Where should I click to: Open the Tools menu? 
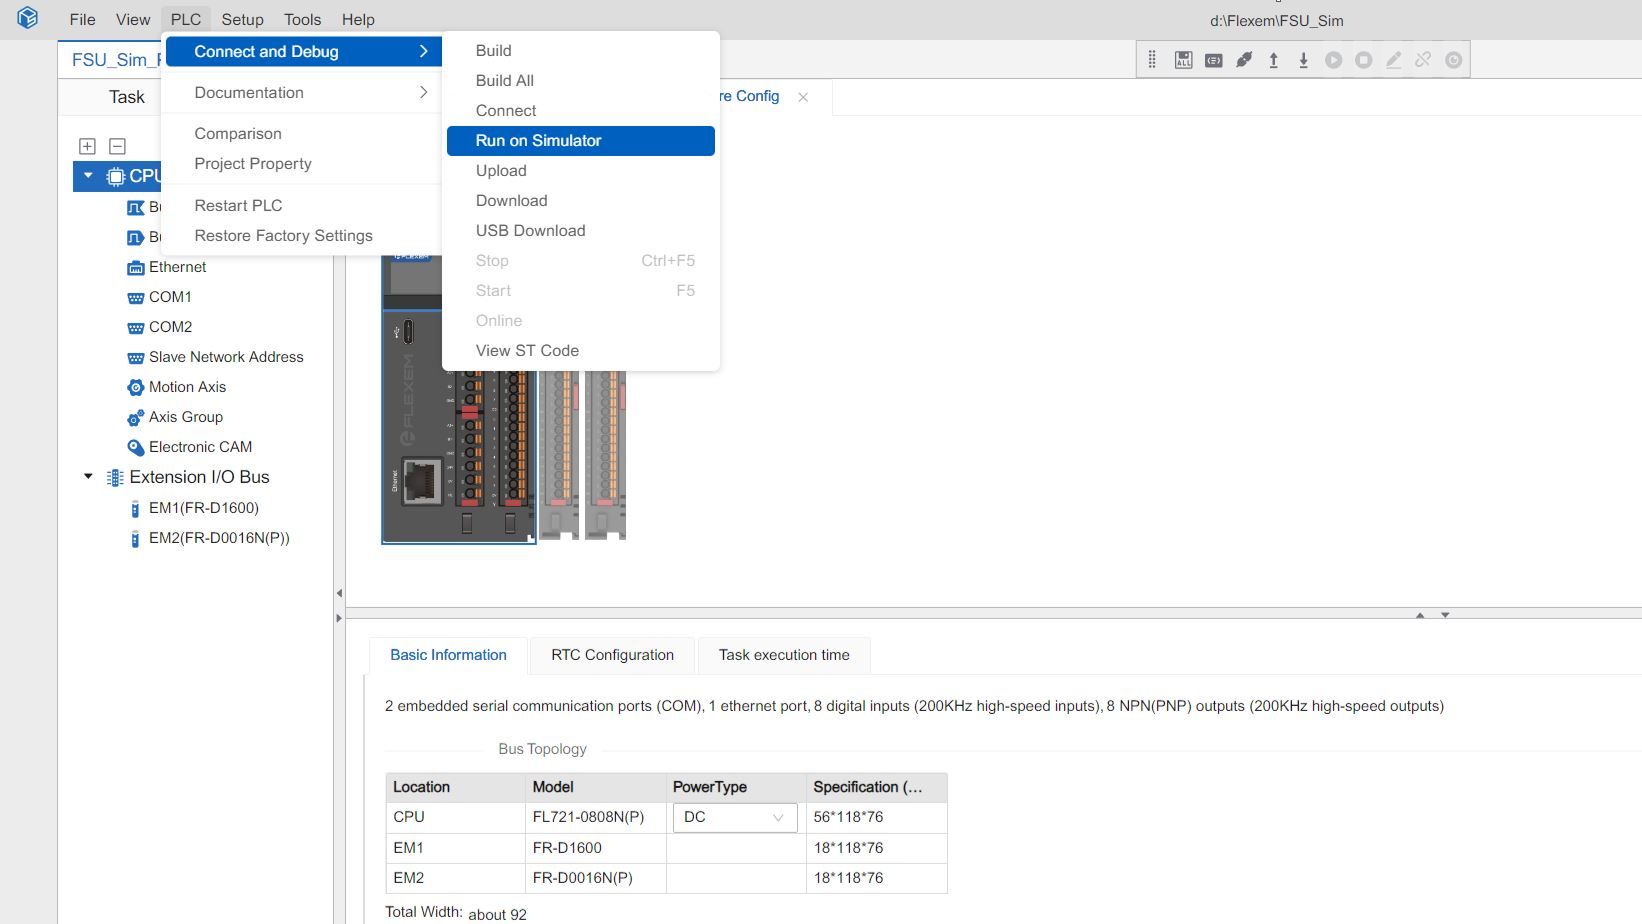coord(302,18)
